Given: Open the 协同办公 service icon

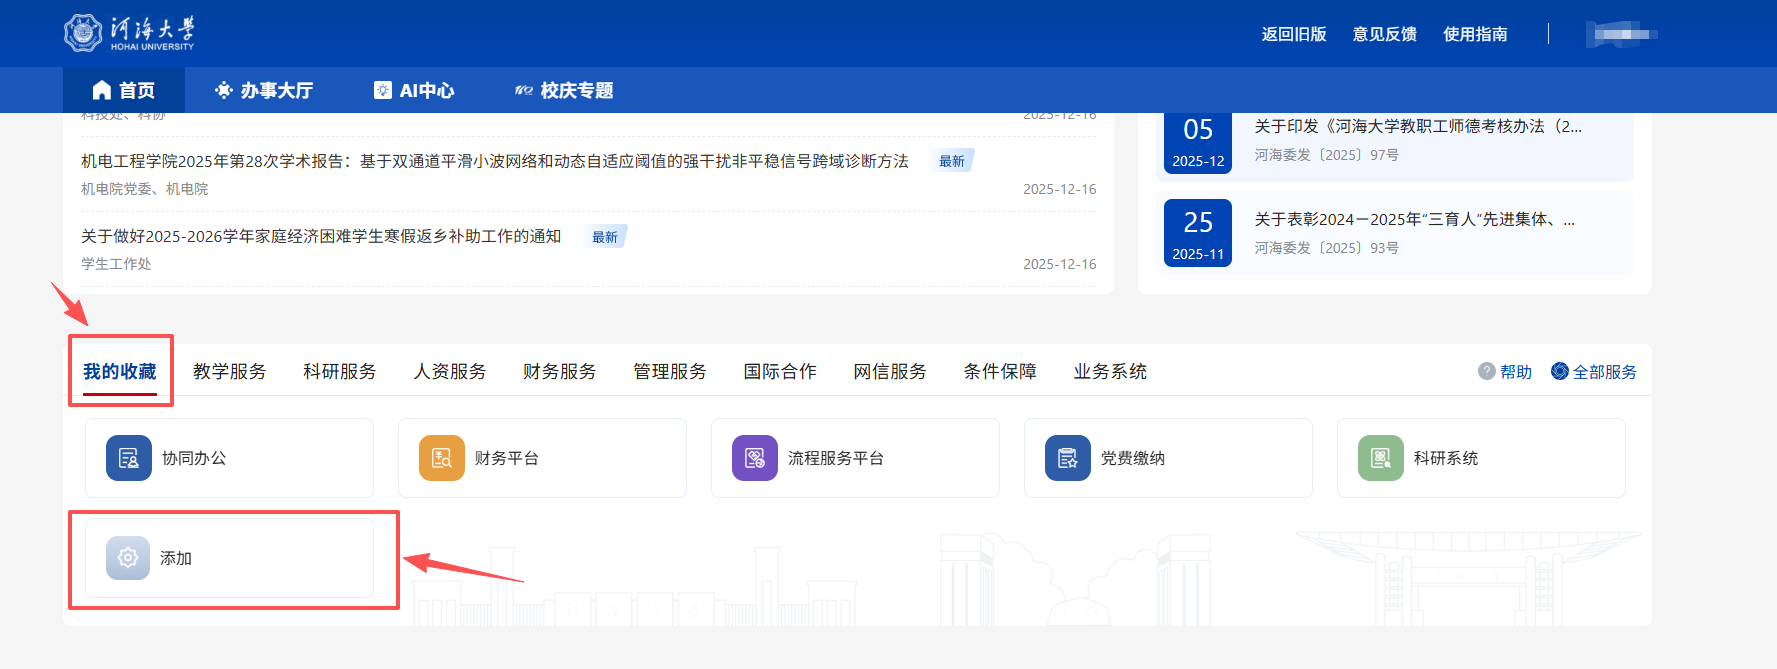Looking at the screenshot, I should [x=129, y=458].
